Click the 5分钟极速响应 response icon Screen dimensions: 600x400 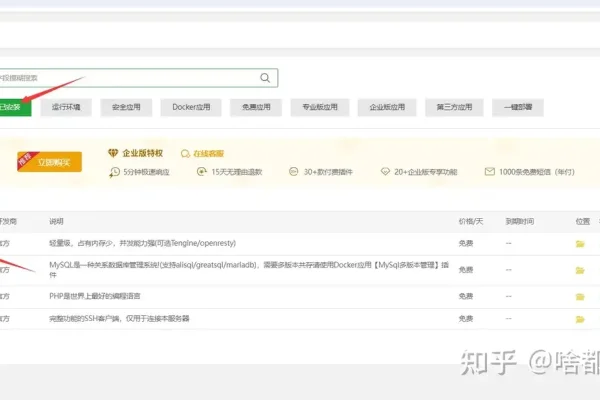pyautogui.click(x=114, y=172)
